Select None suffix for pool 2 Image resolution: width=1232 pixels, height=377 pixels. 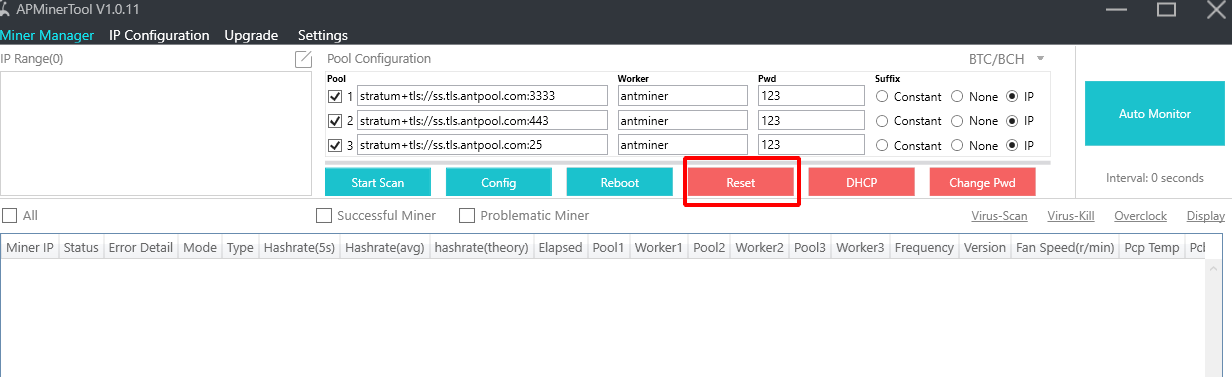click(x=957, y=120)
